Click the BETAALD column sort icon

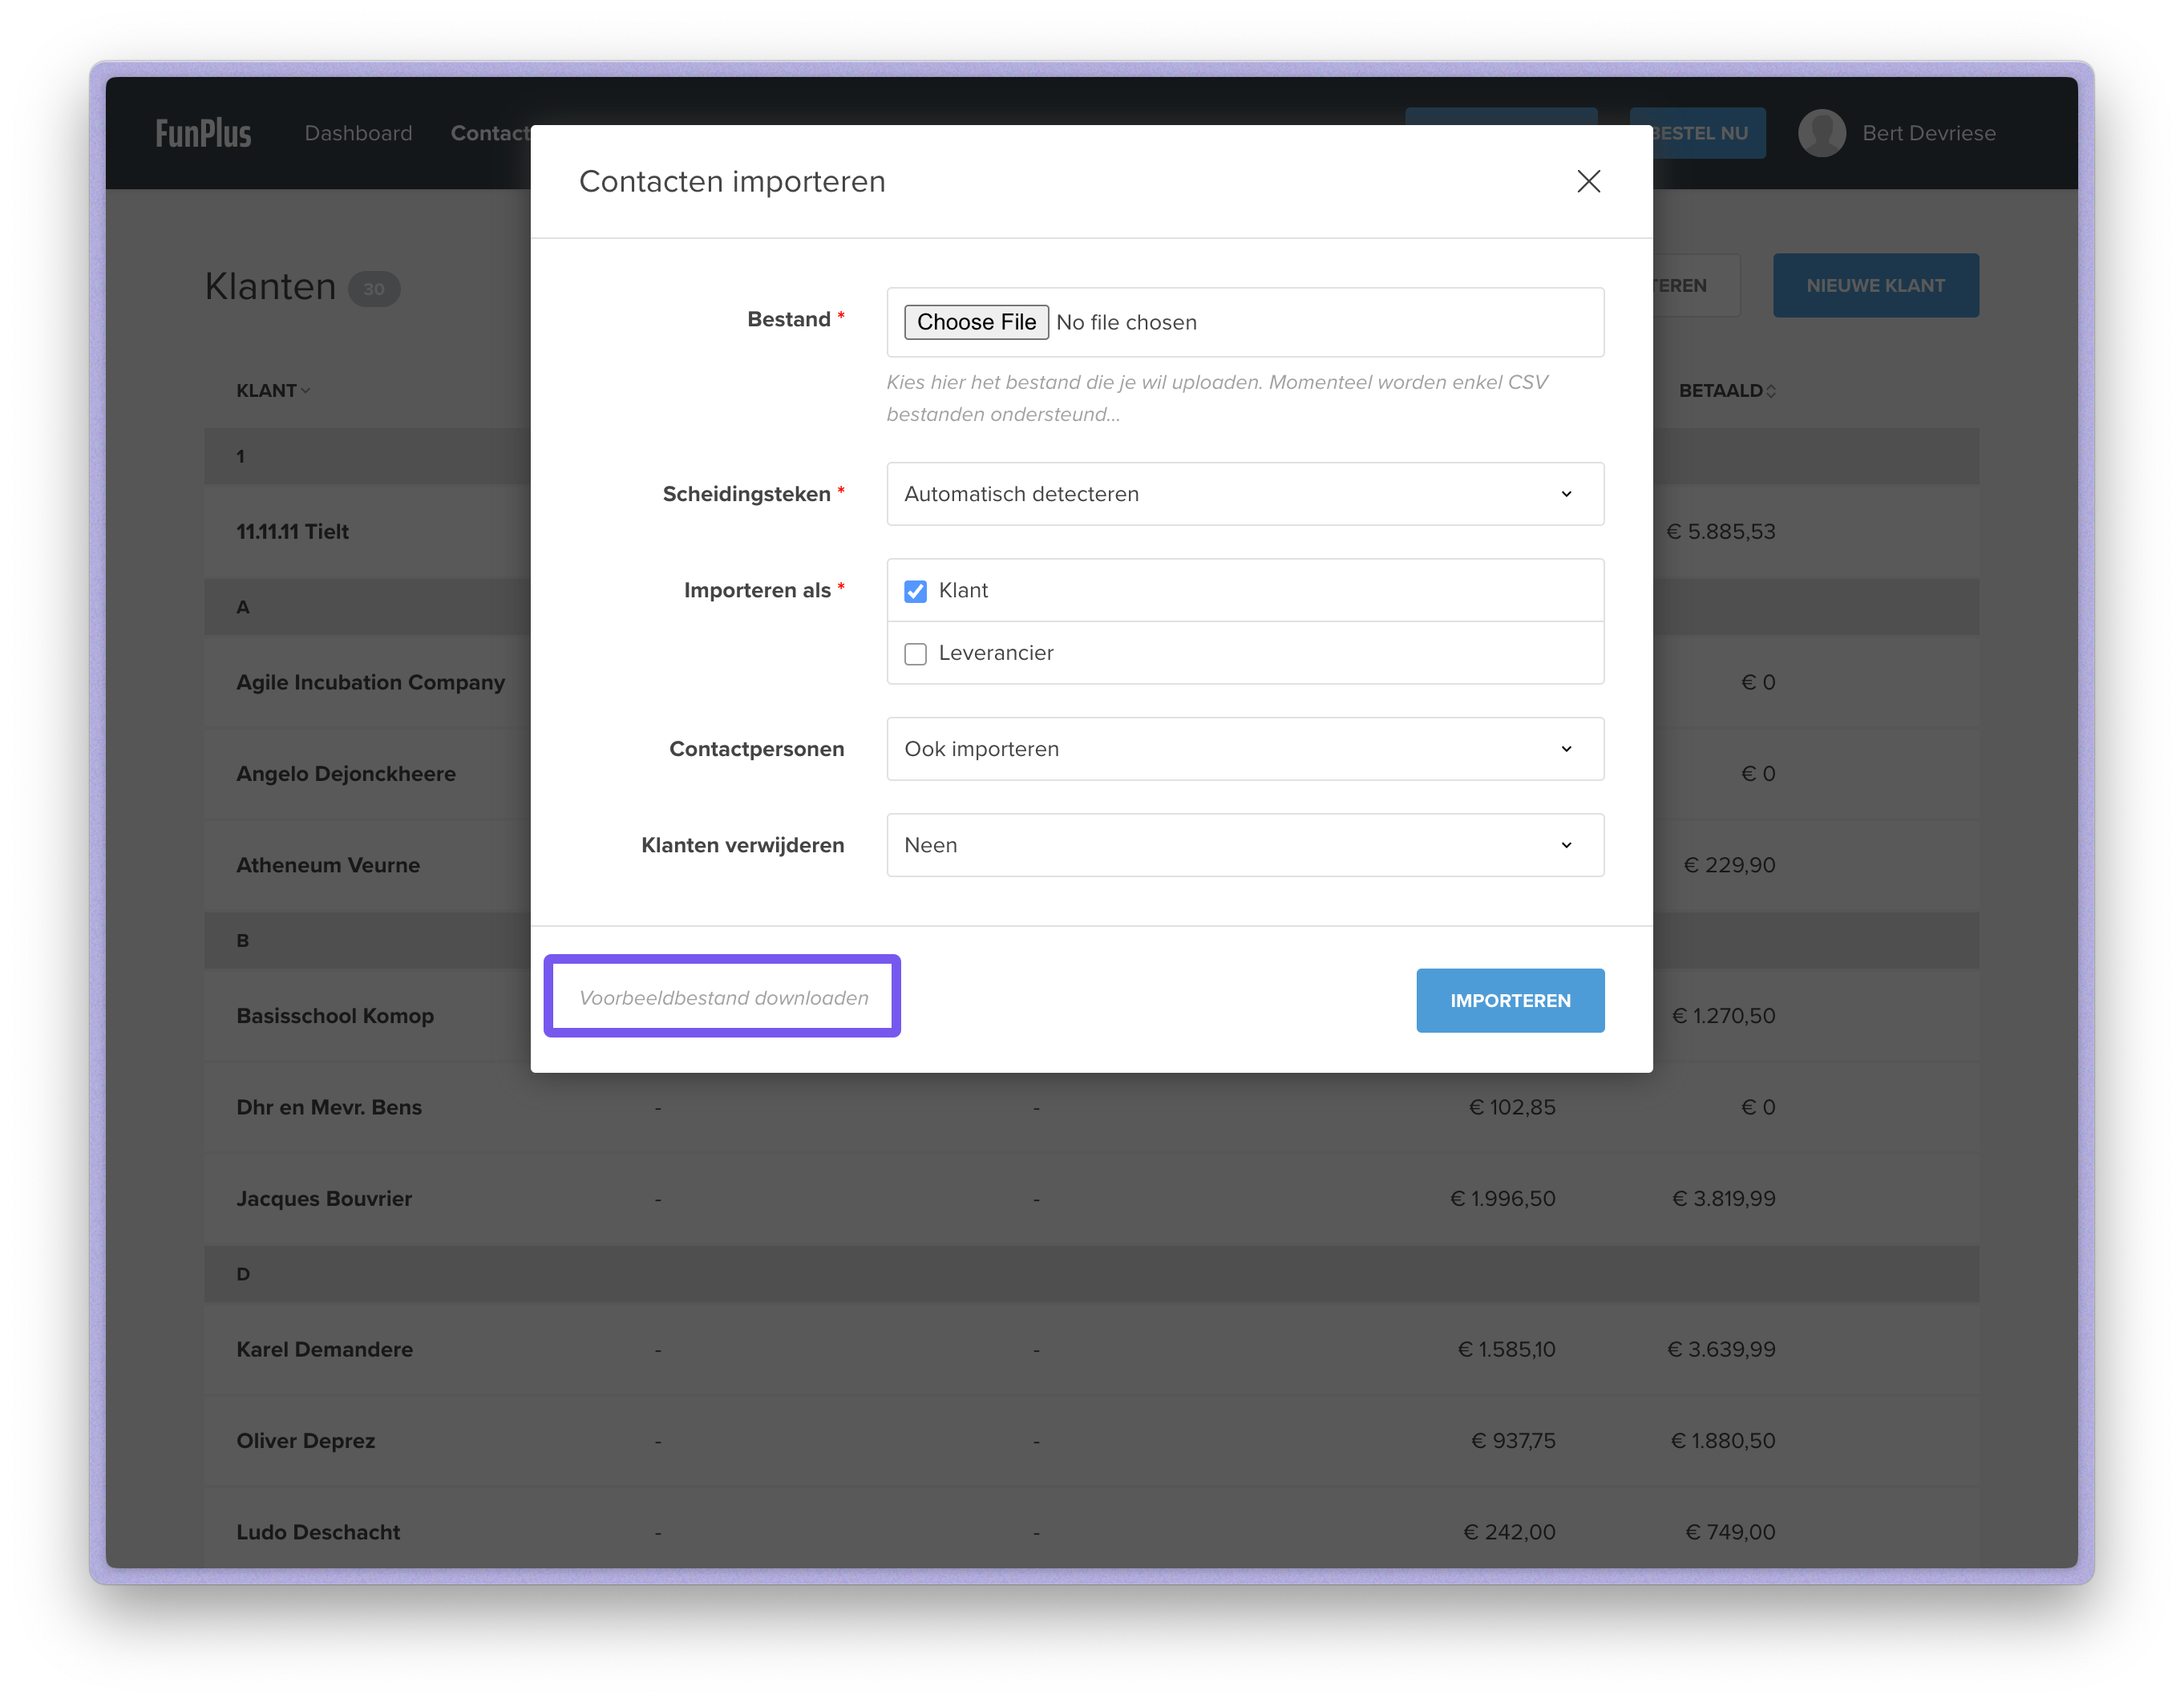[1771, 391]
